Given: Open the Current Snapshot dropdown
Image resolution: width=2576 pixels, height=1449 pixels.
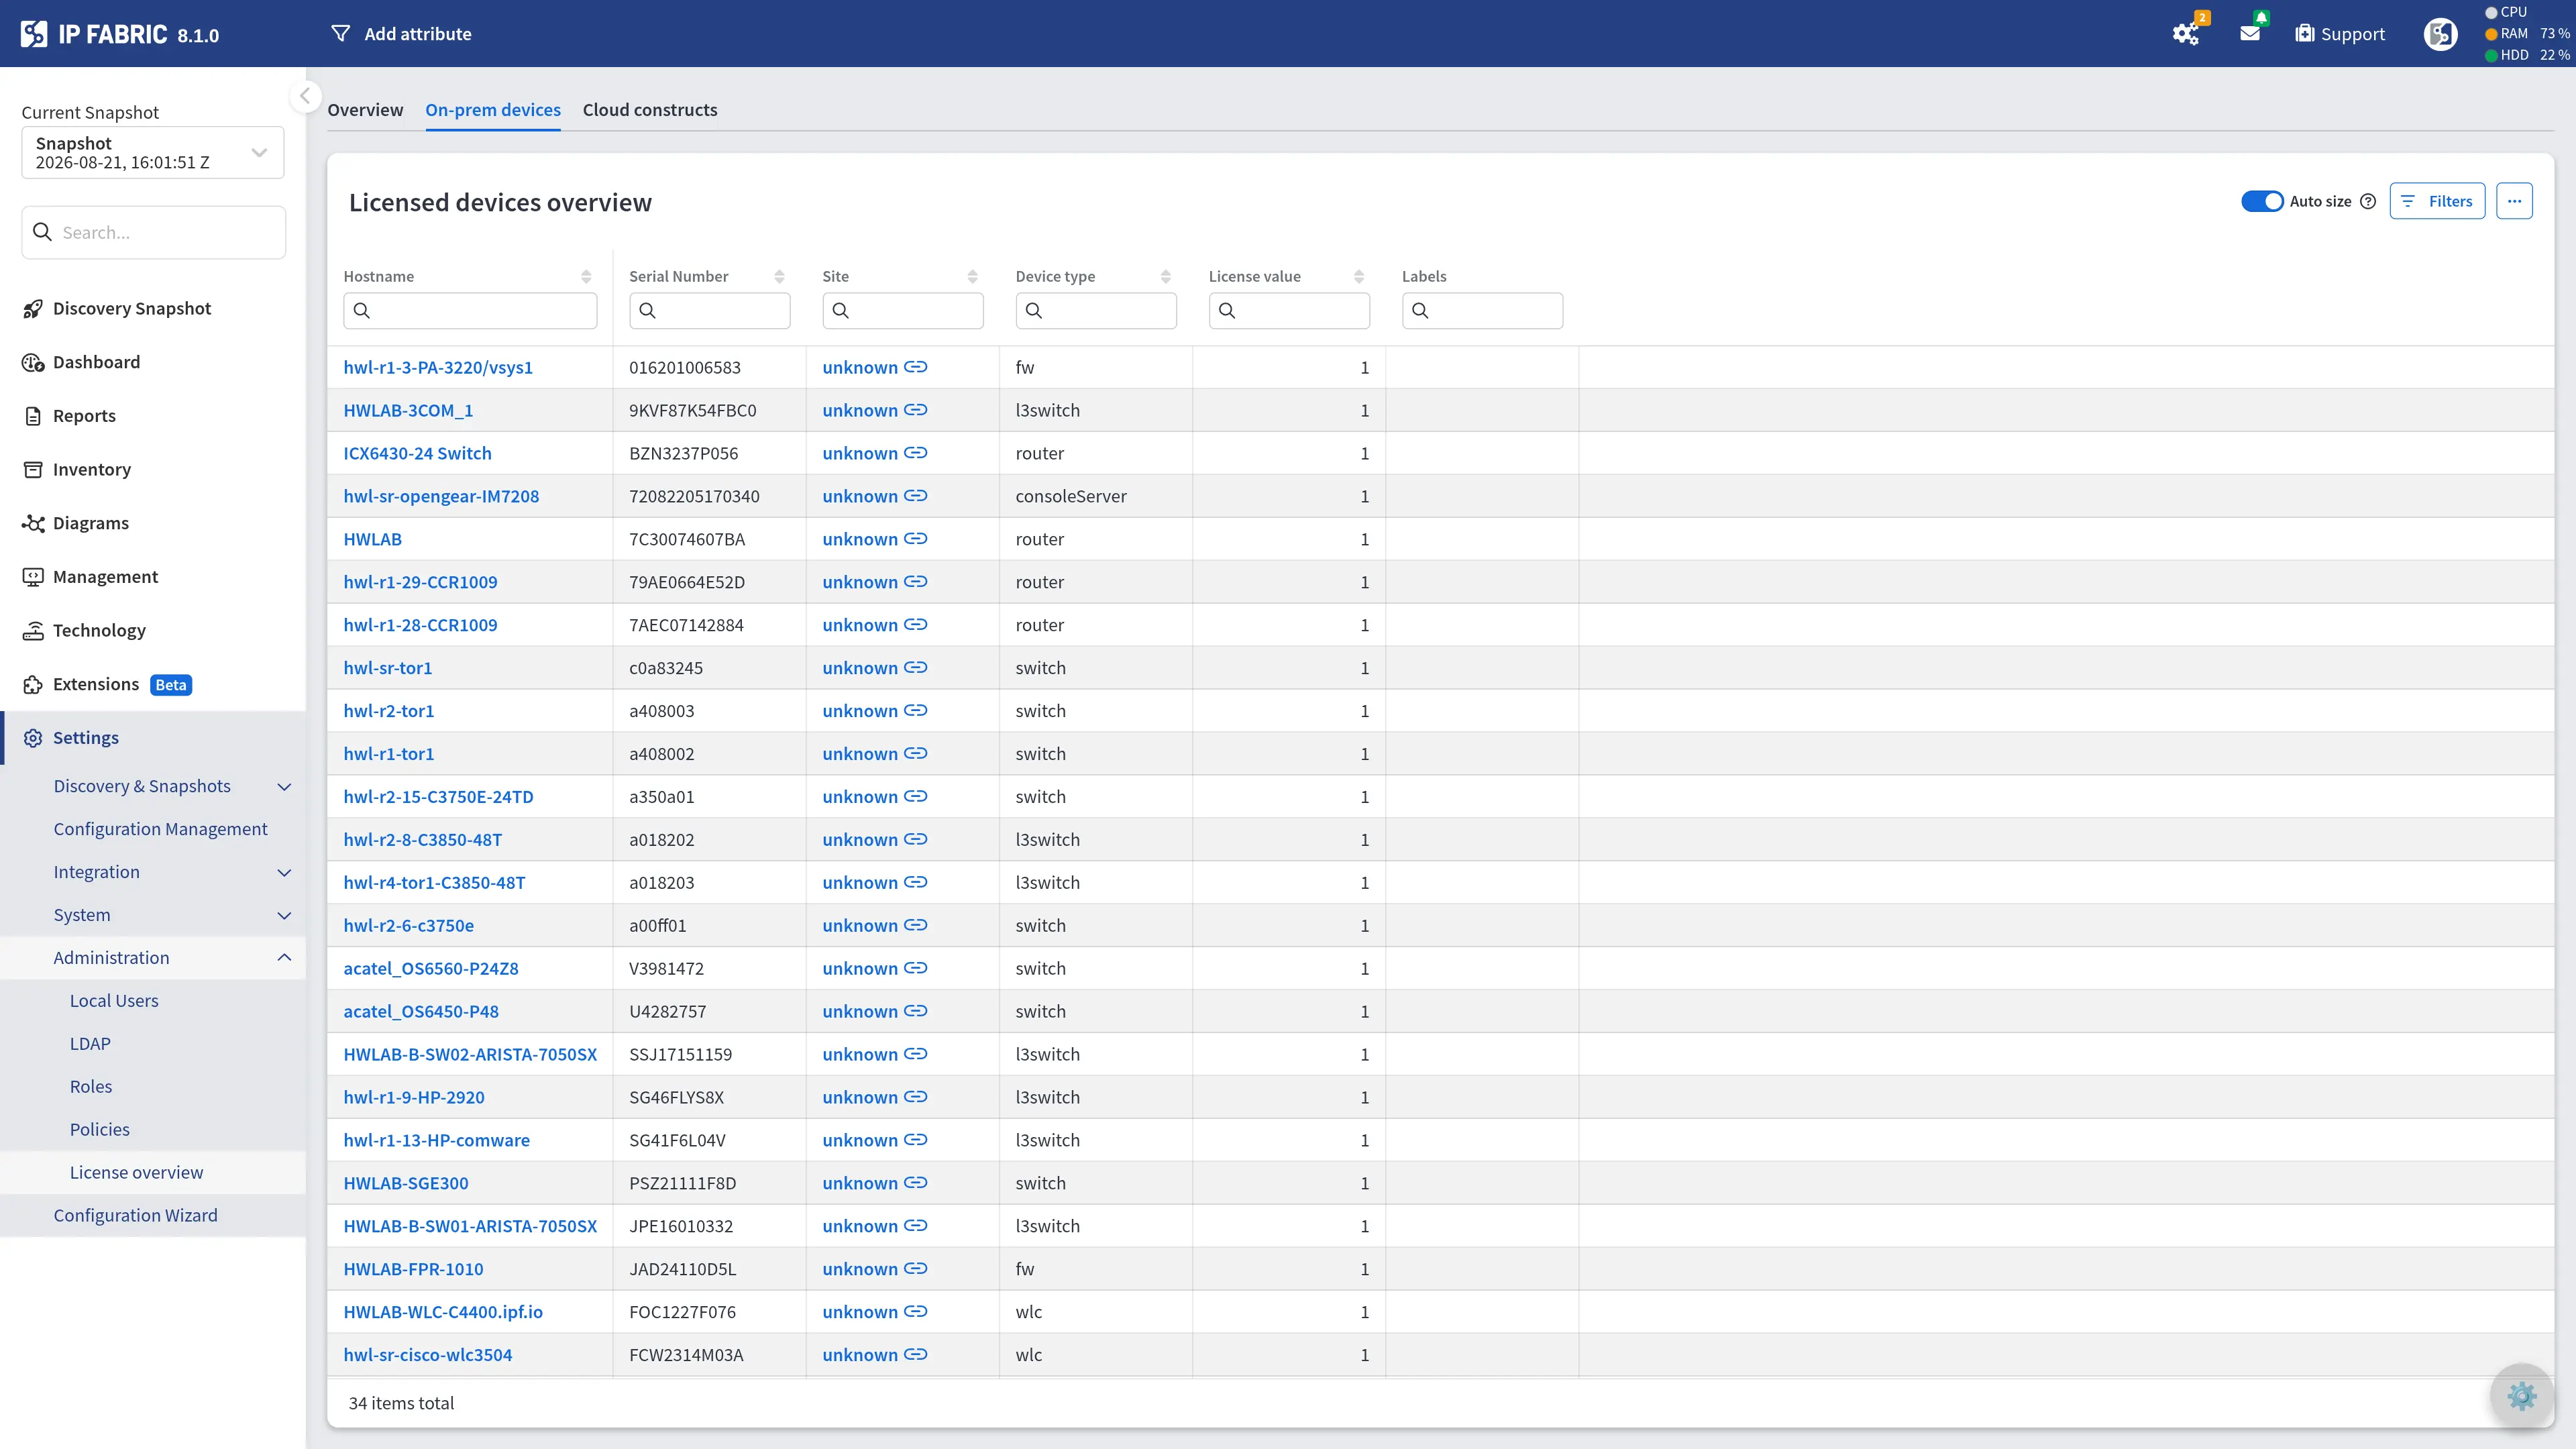Looking at the screenshot, I should point(153,153).
